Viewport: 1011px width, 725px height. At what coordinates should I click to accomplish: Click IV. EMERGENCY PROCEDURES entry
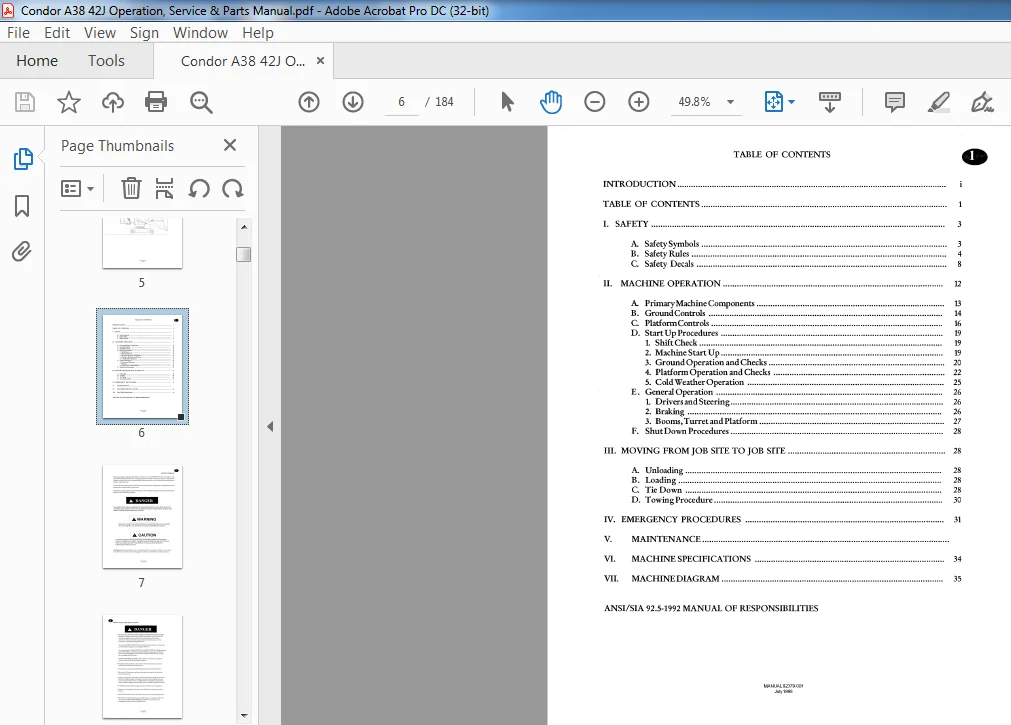tap(782, 519)
